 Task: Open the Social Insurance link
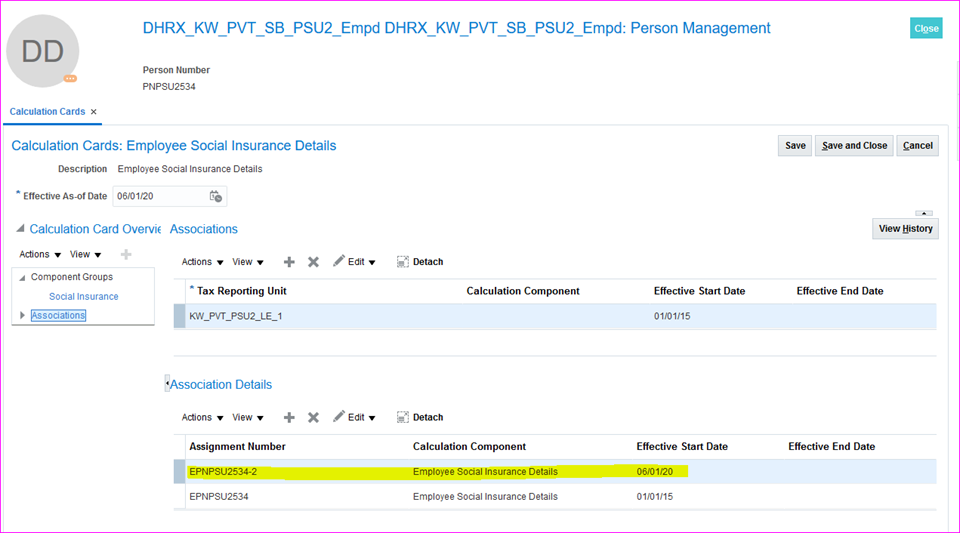click(x=83, y=297)
